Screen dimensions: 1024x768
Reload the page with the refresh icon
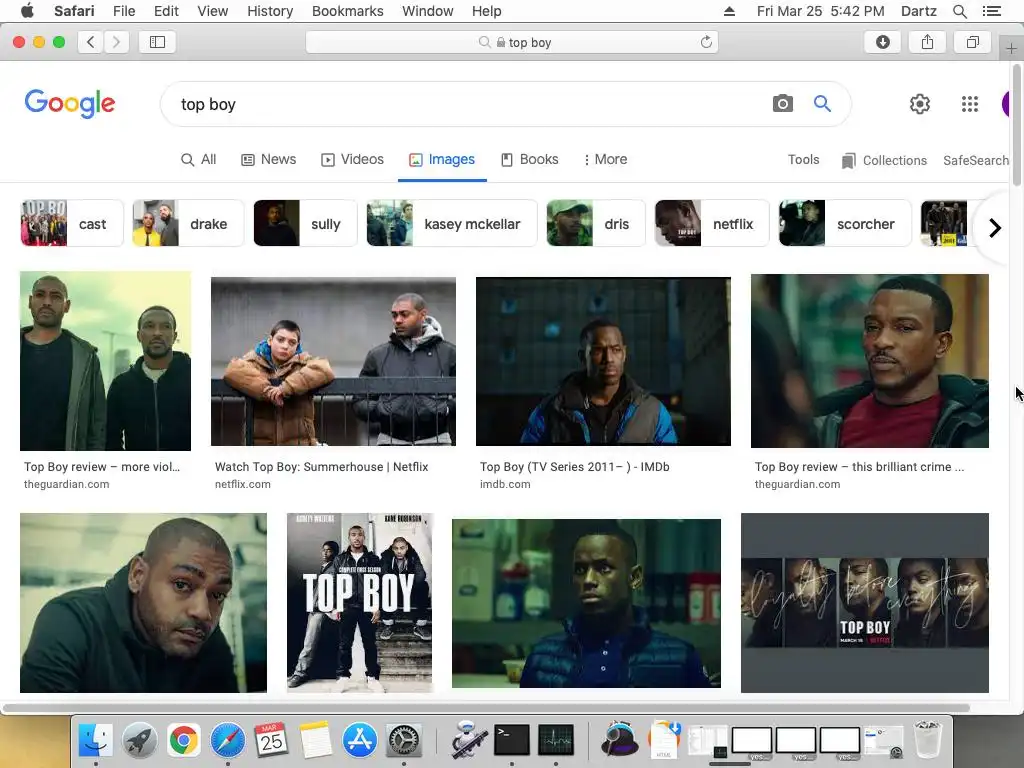706,42
